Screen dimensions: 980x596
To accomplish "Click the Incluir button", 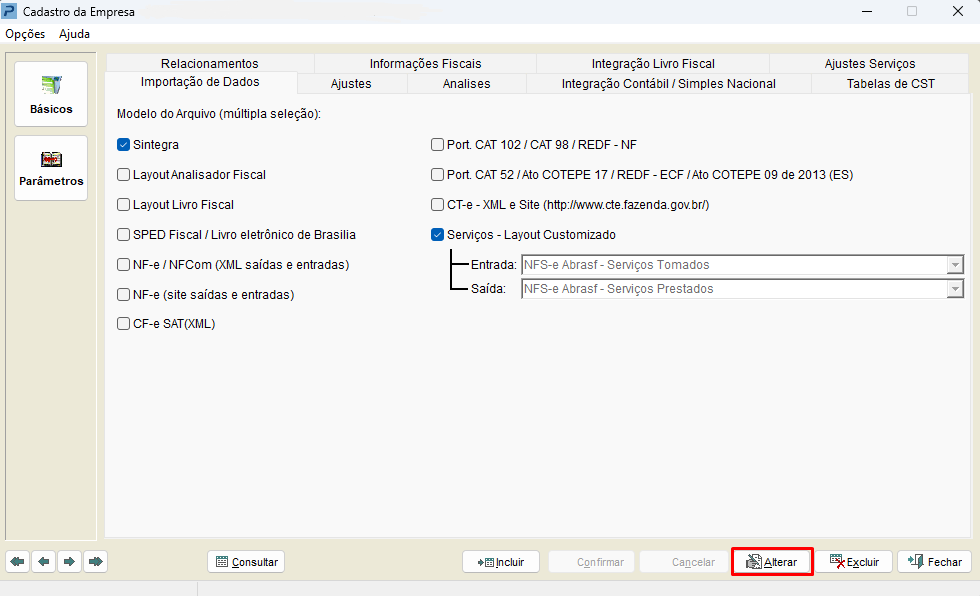I will [501, 562].
